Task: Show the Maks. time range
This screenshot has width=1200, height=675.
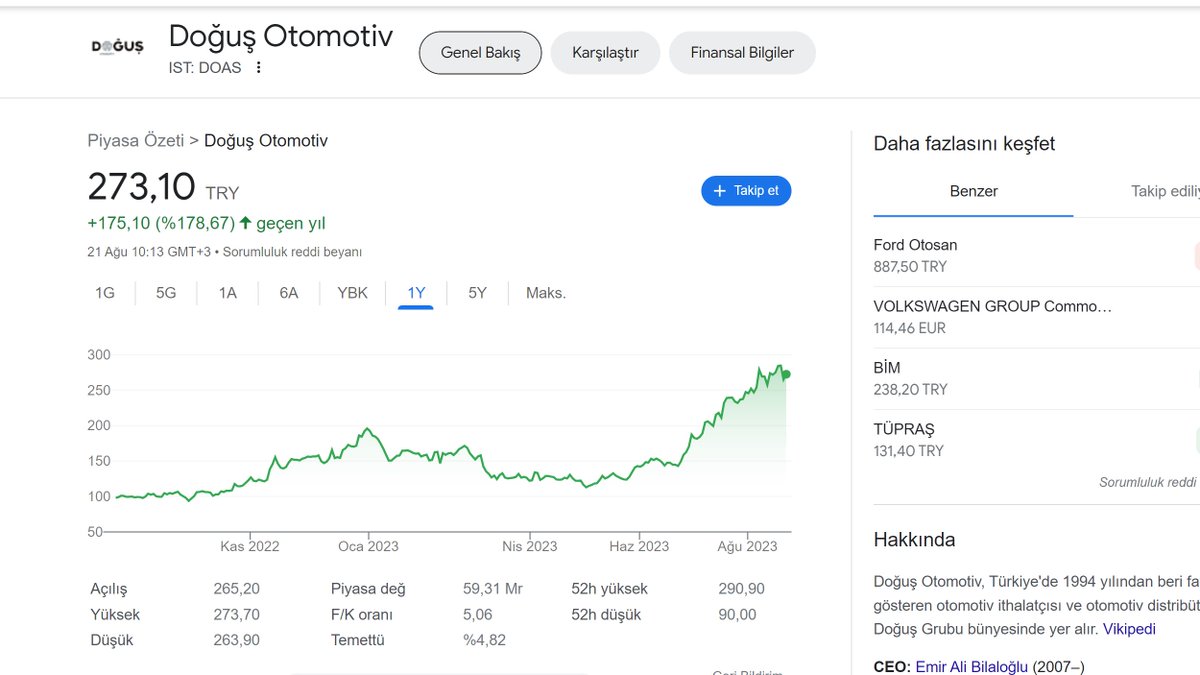Action: coord(546,293)
